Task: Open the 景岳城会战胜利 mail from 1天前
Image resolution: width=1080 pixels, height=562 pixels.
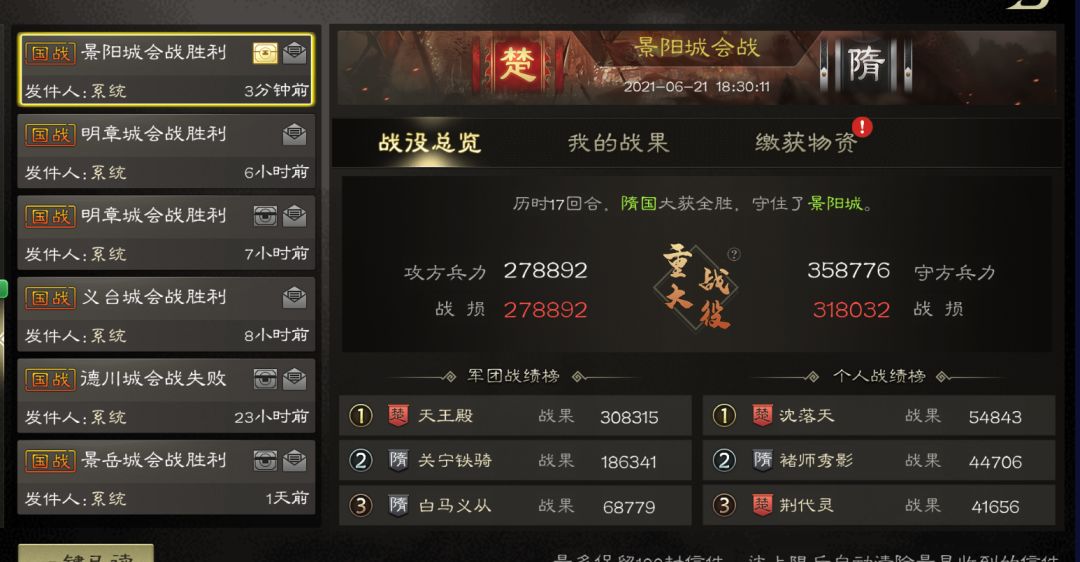Action: click(x=166, y=477)
